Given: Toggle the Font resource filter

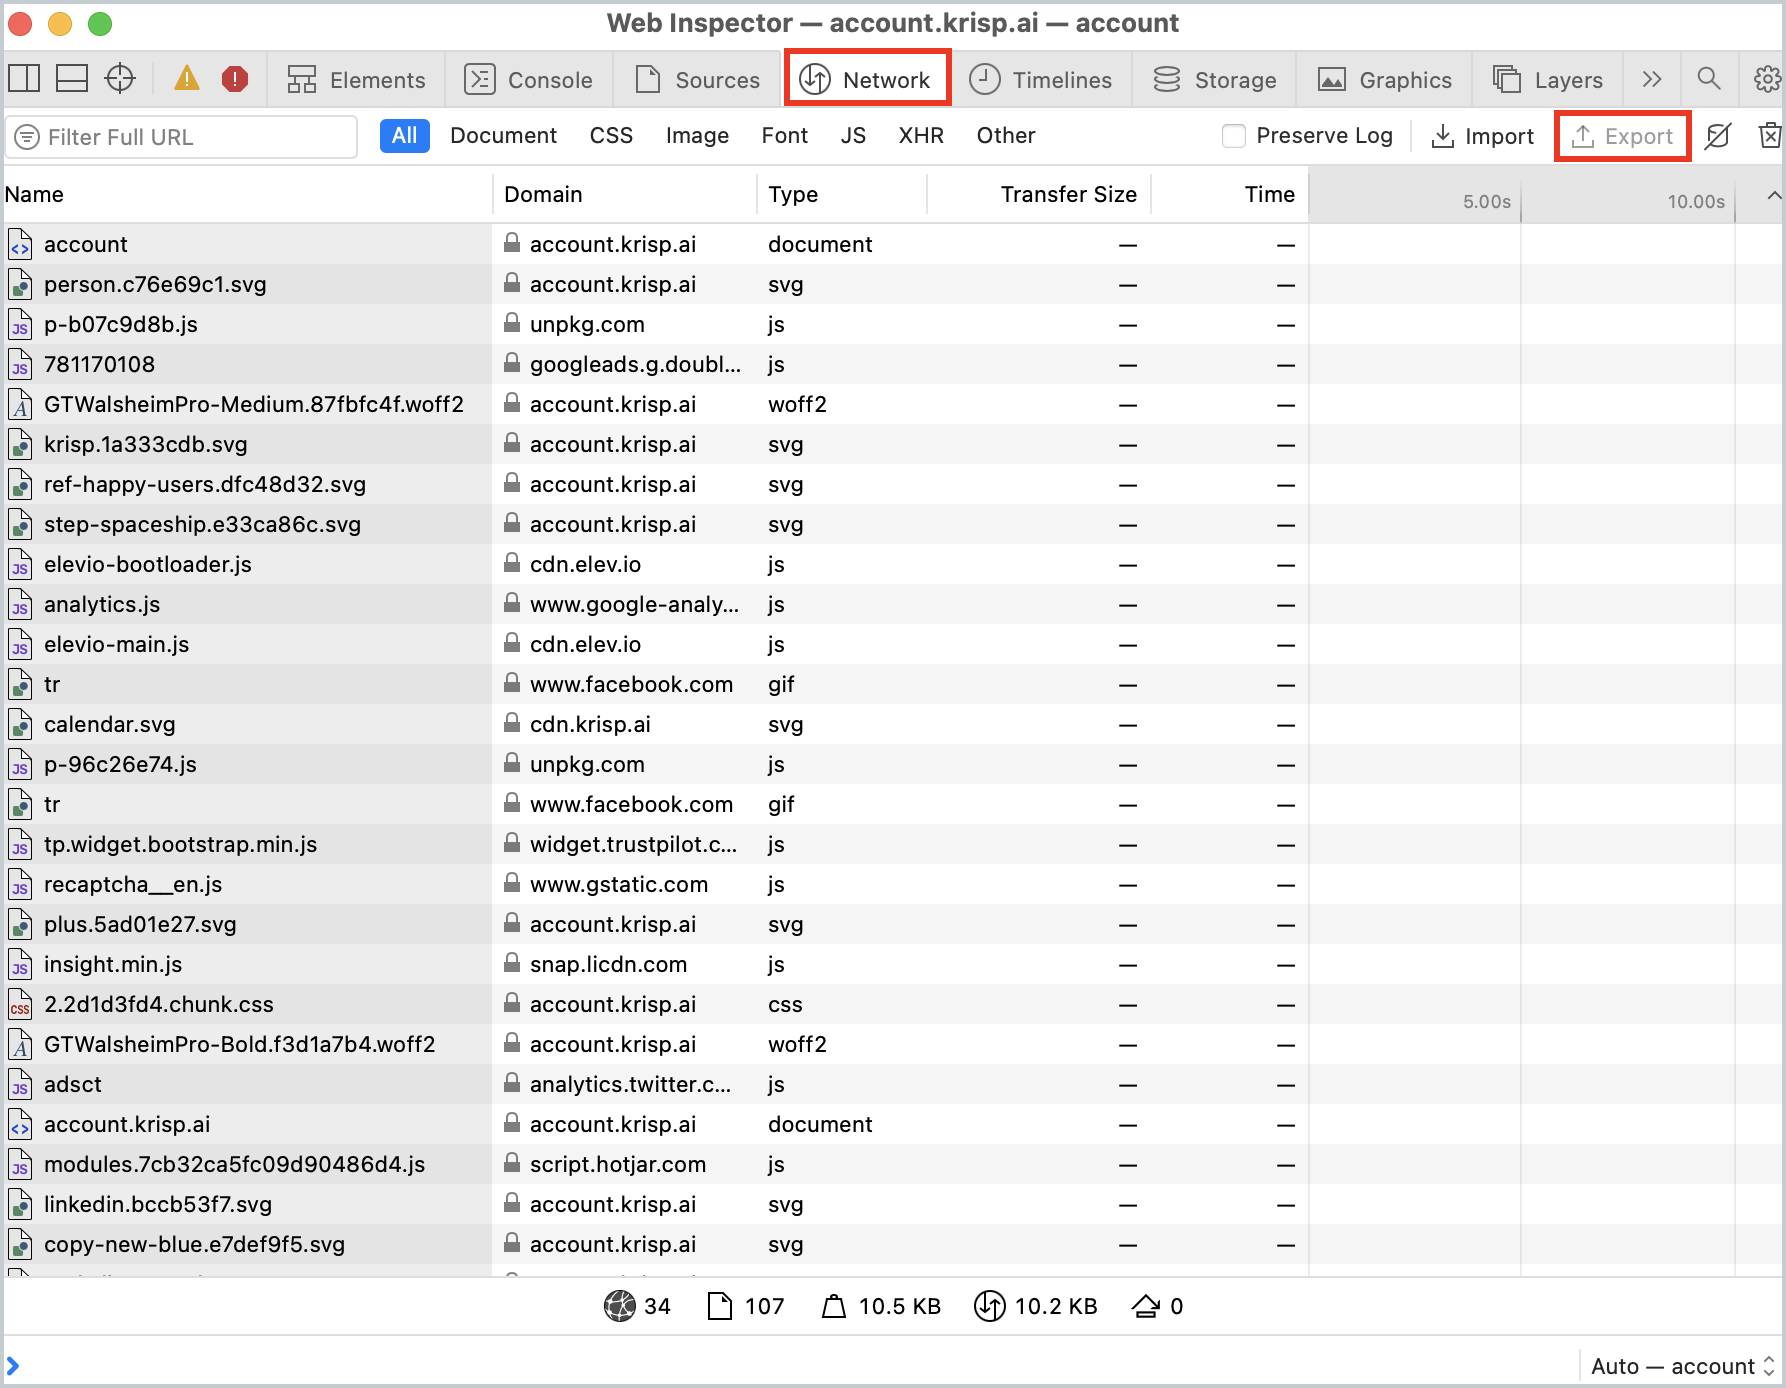Looking at the screenshot, I should tap(784, 136).
